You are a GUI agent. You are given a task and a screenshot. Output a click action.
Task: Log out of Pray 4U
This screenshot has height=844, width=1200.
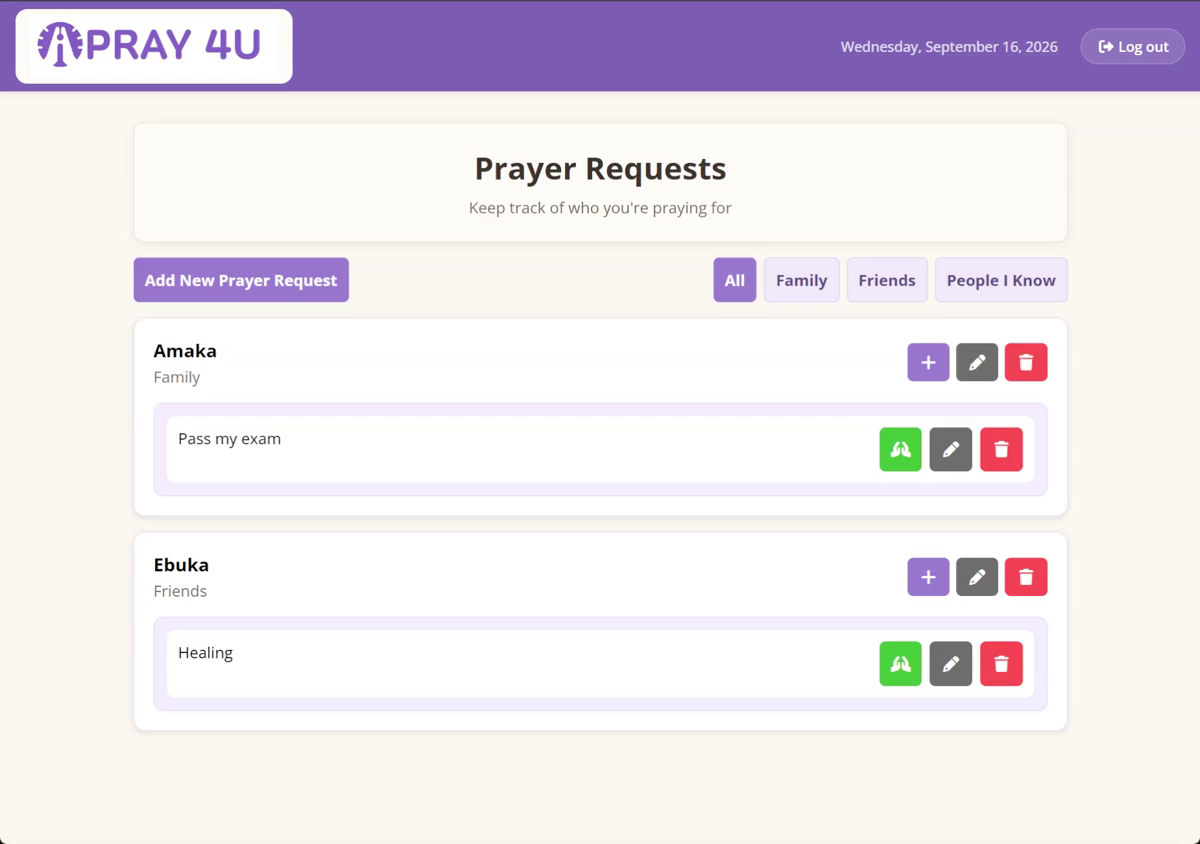coord(1133,47)
